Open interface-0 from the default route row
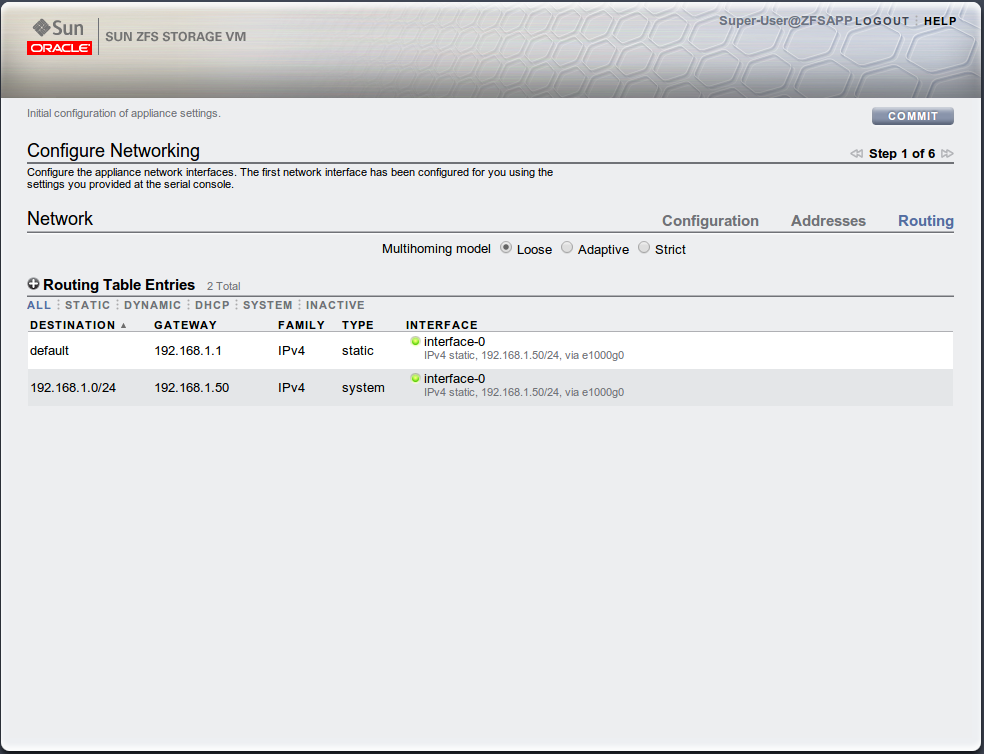Image resolution: width=984 pixels, height=754 pixels. tap(454, 341)
